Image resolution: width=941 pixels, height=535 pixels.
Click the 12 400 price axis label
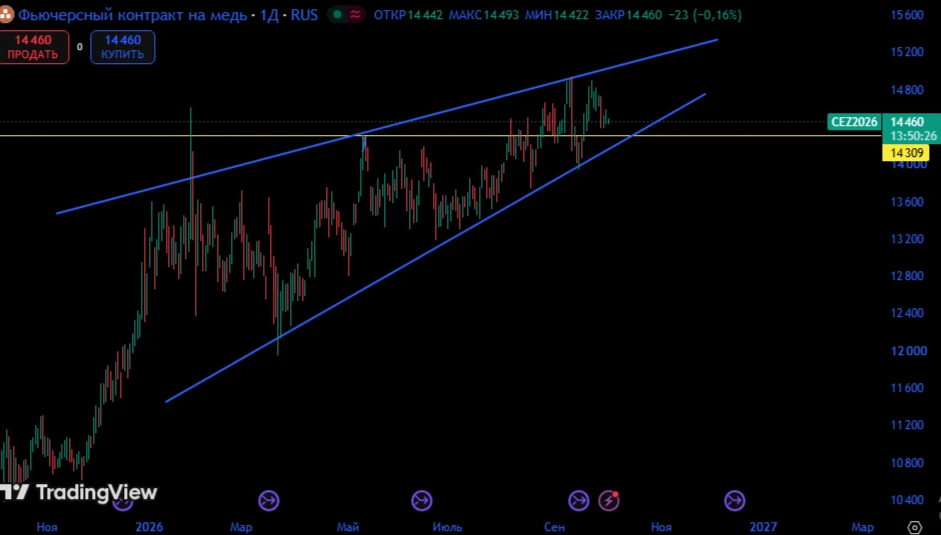coord(909,313)
